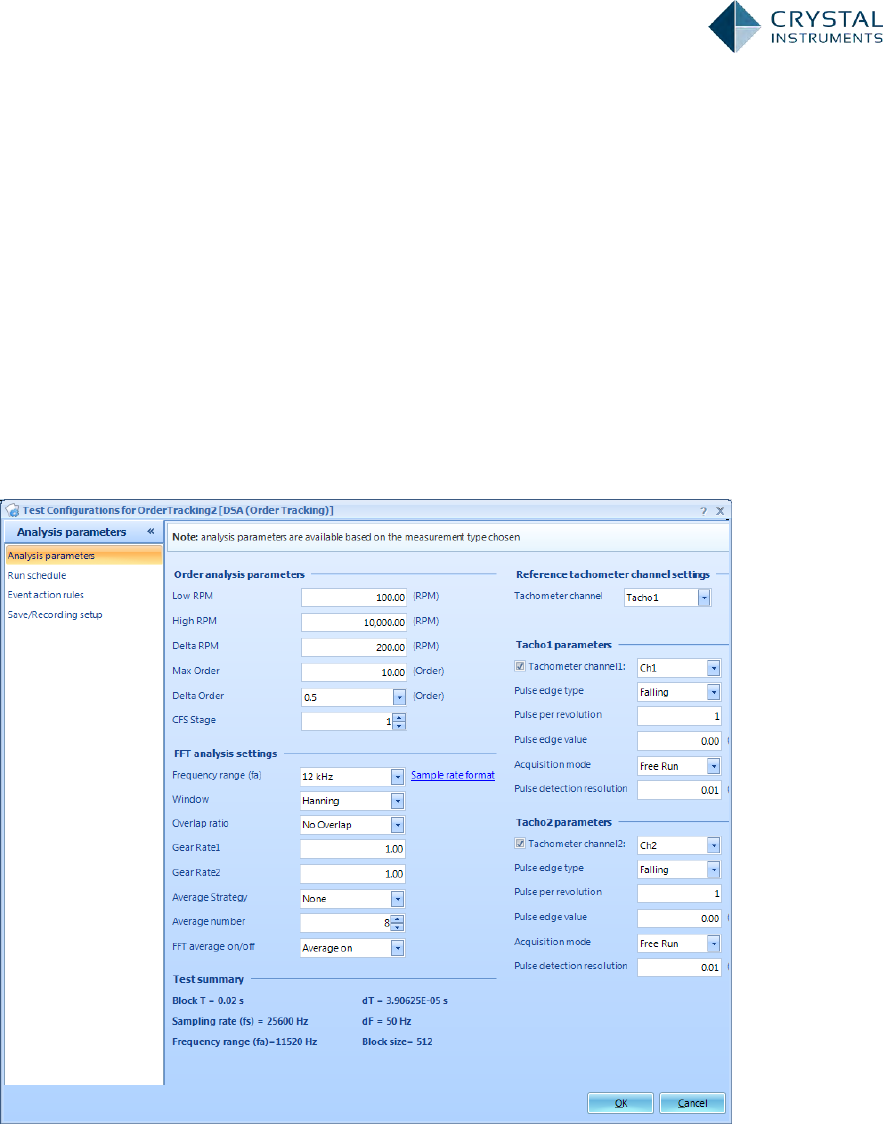Image resolution: width=883 pixels, height=1124 pixels.
Task: Close the Test Configurations dialog
Action: click(x=720, y=511)
